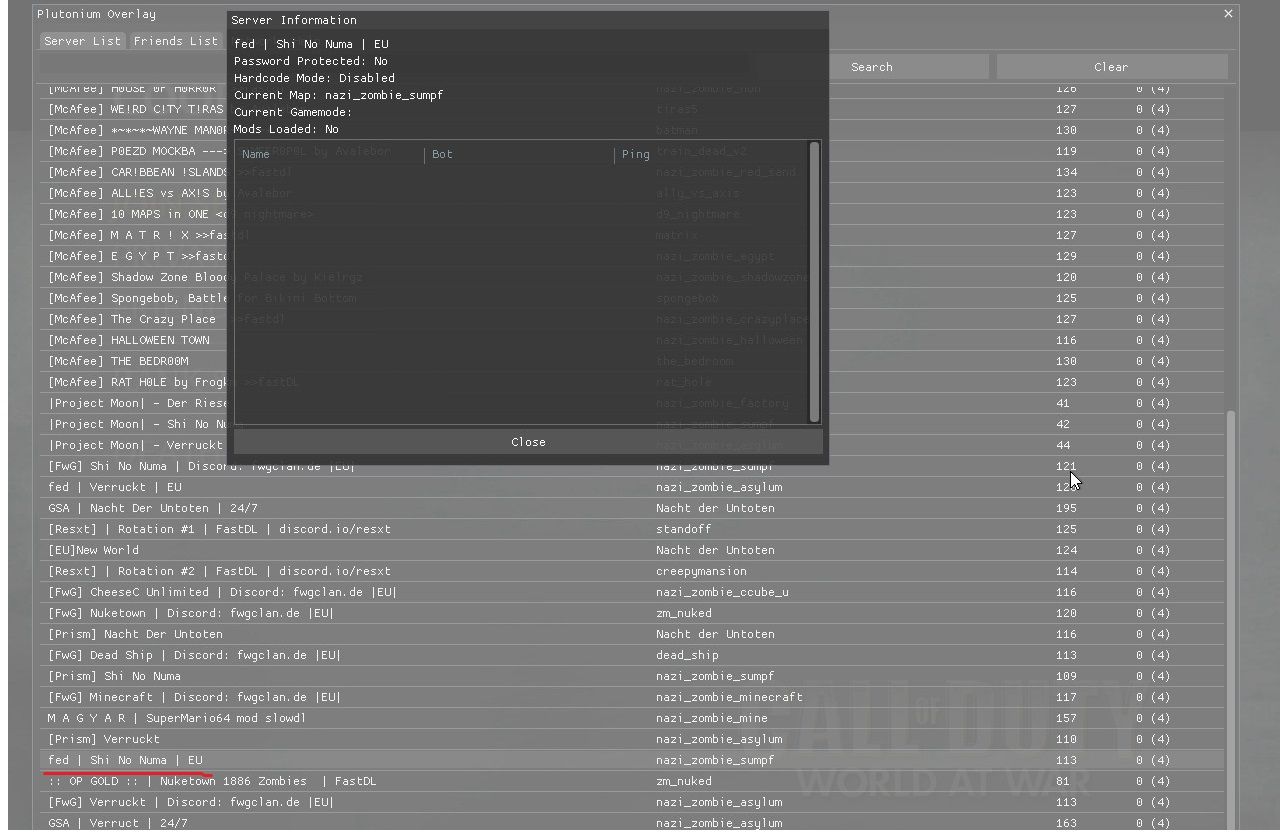Select '[McAfee] WE!RD C!TY T!RAS' server
The height and width of the screenshot is (840, 1280).
134,109
